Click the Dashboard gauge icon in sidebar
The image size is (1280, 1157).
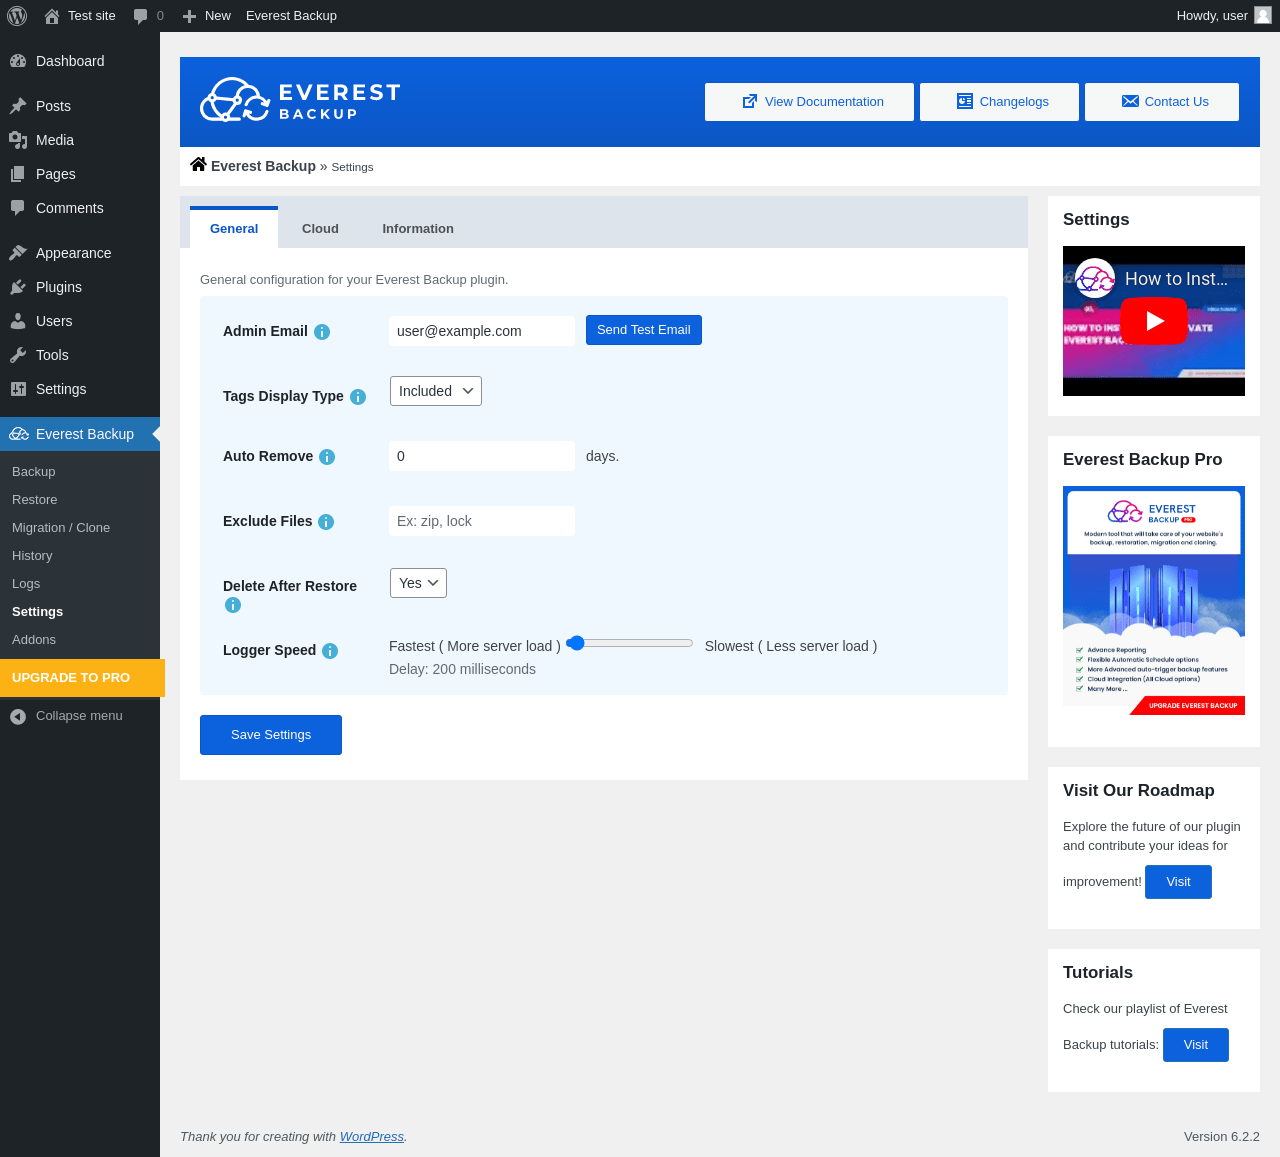[18, 61]
